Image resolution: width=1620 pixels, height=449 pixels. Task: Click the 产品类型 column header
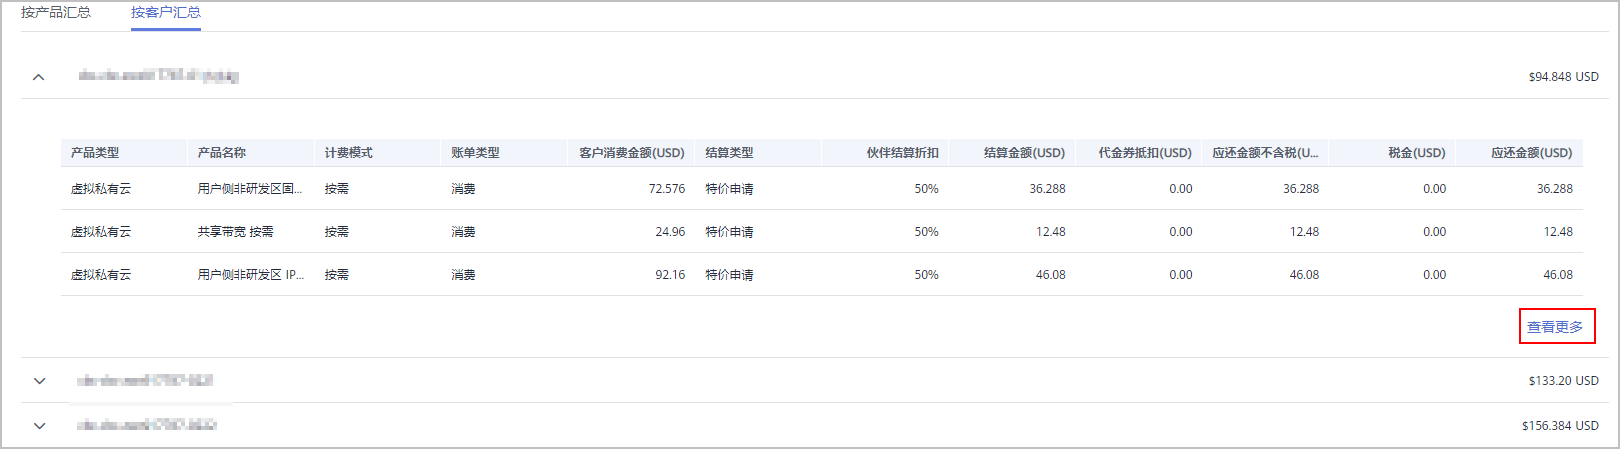(95, 153)
